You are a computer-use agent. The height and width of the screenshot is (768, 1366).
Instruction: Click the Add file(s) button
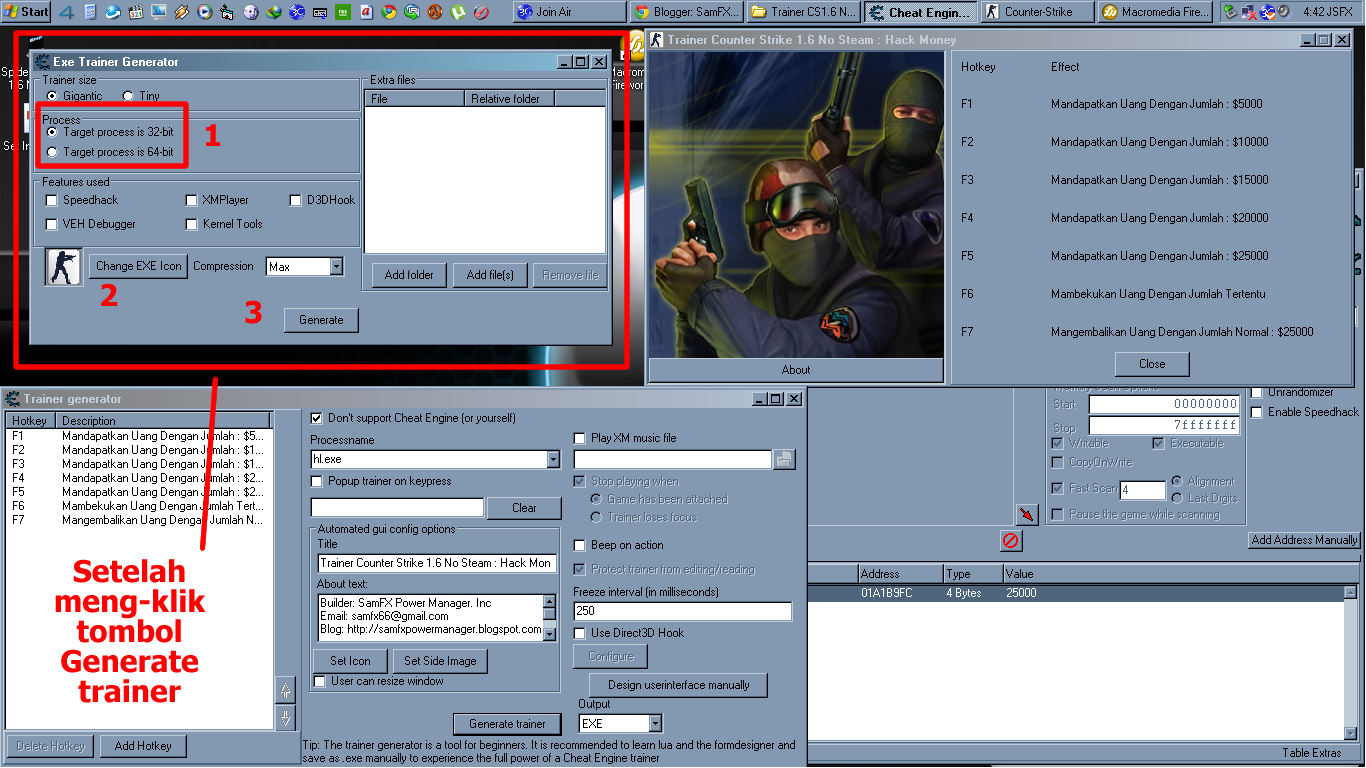coord(490,275)
